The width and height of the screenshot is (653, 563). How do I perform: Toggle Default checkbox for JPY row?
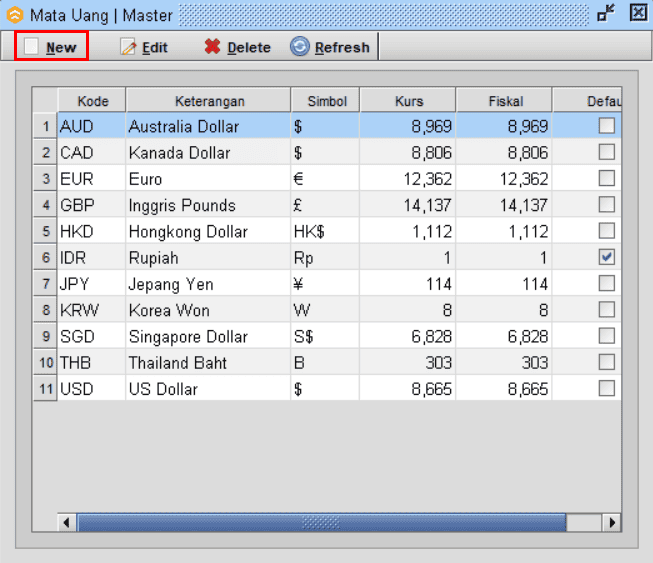click(x=606, y=283)
